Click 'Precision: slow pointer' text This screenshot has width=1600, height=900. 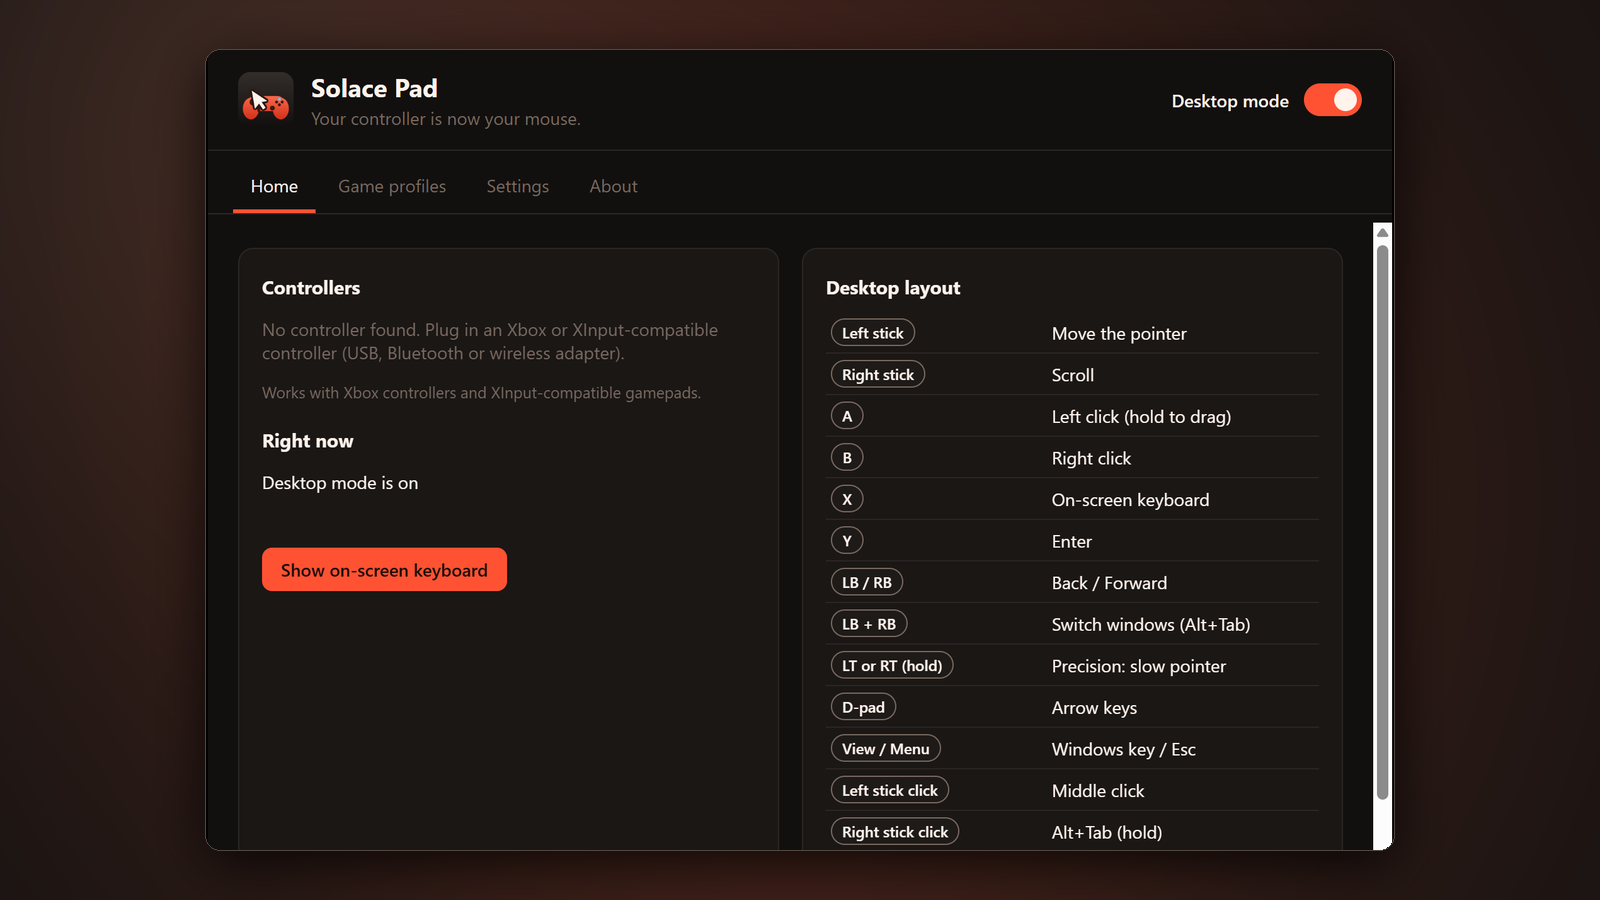1139,667
